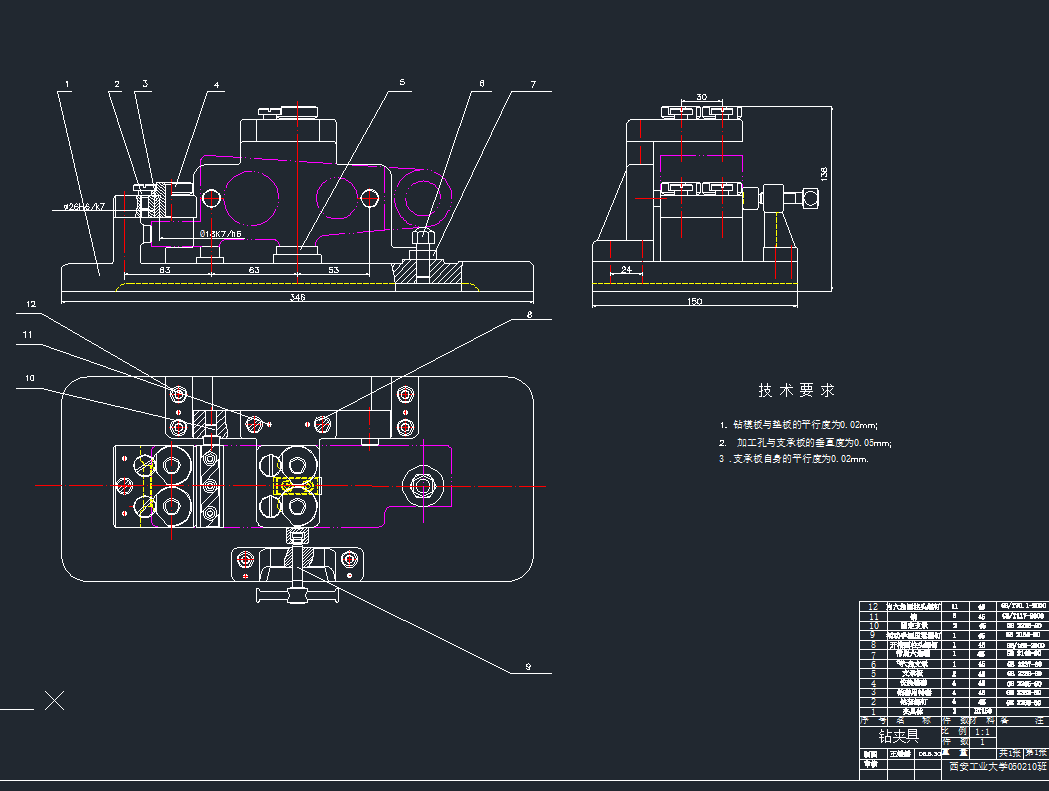Click the 346 overall length dimension
The width and height of the screenshot is (1049, 791).
click(297, 297)
